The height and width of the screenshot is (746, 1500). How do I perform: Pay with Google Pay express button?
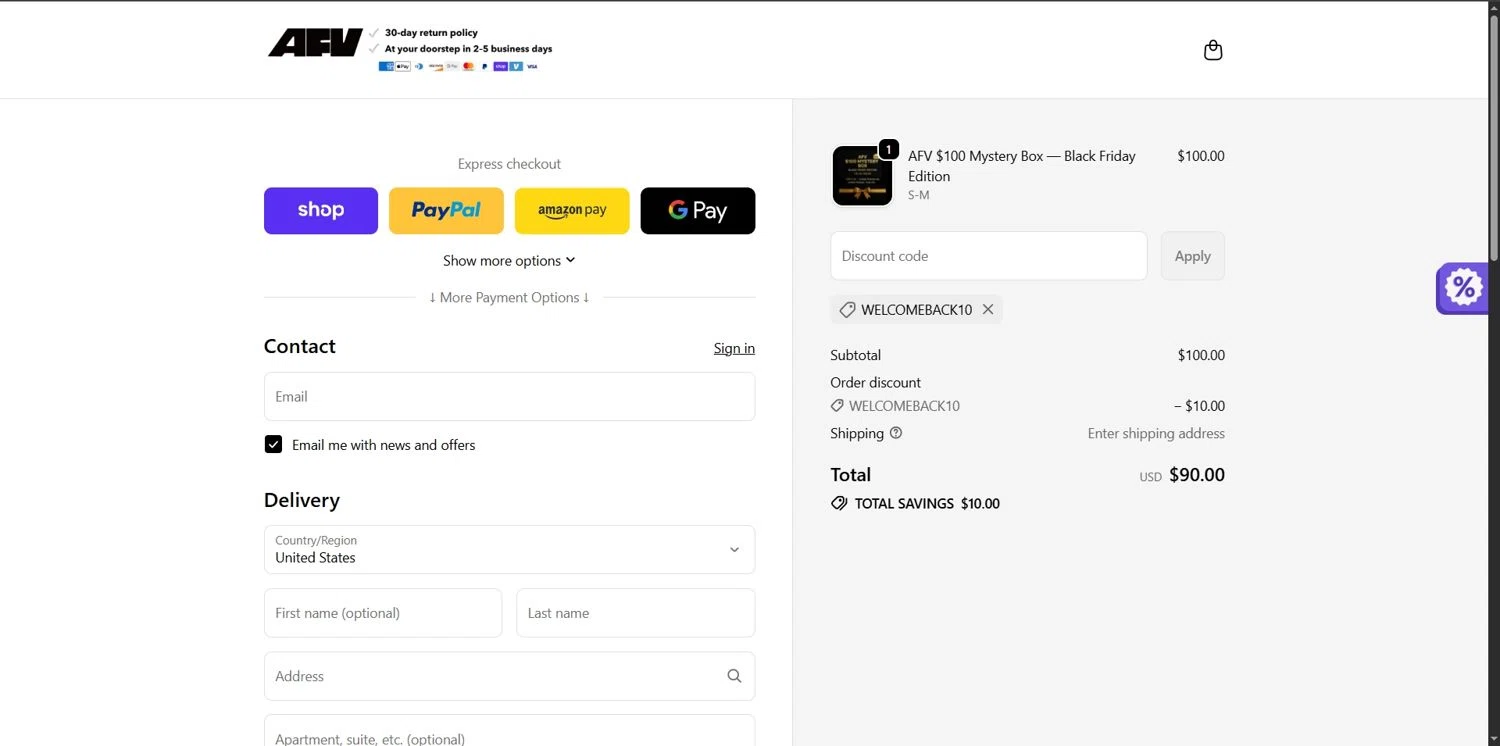[x=698, y=210]
